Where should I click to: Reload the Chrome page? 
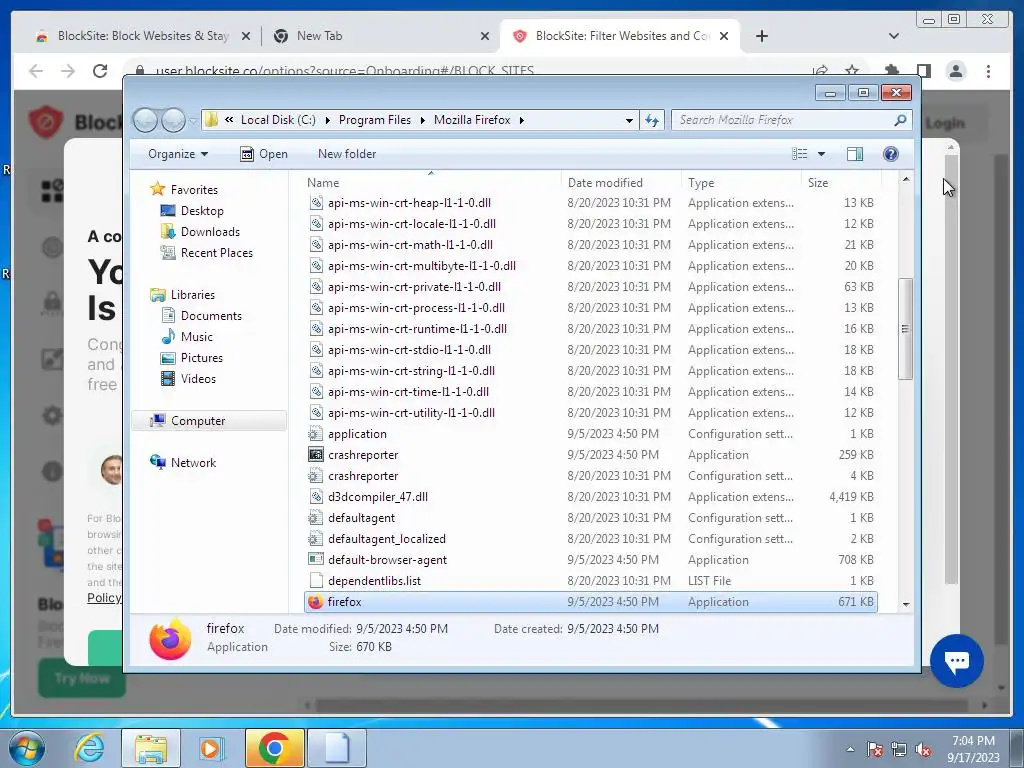pos(100,71)
